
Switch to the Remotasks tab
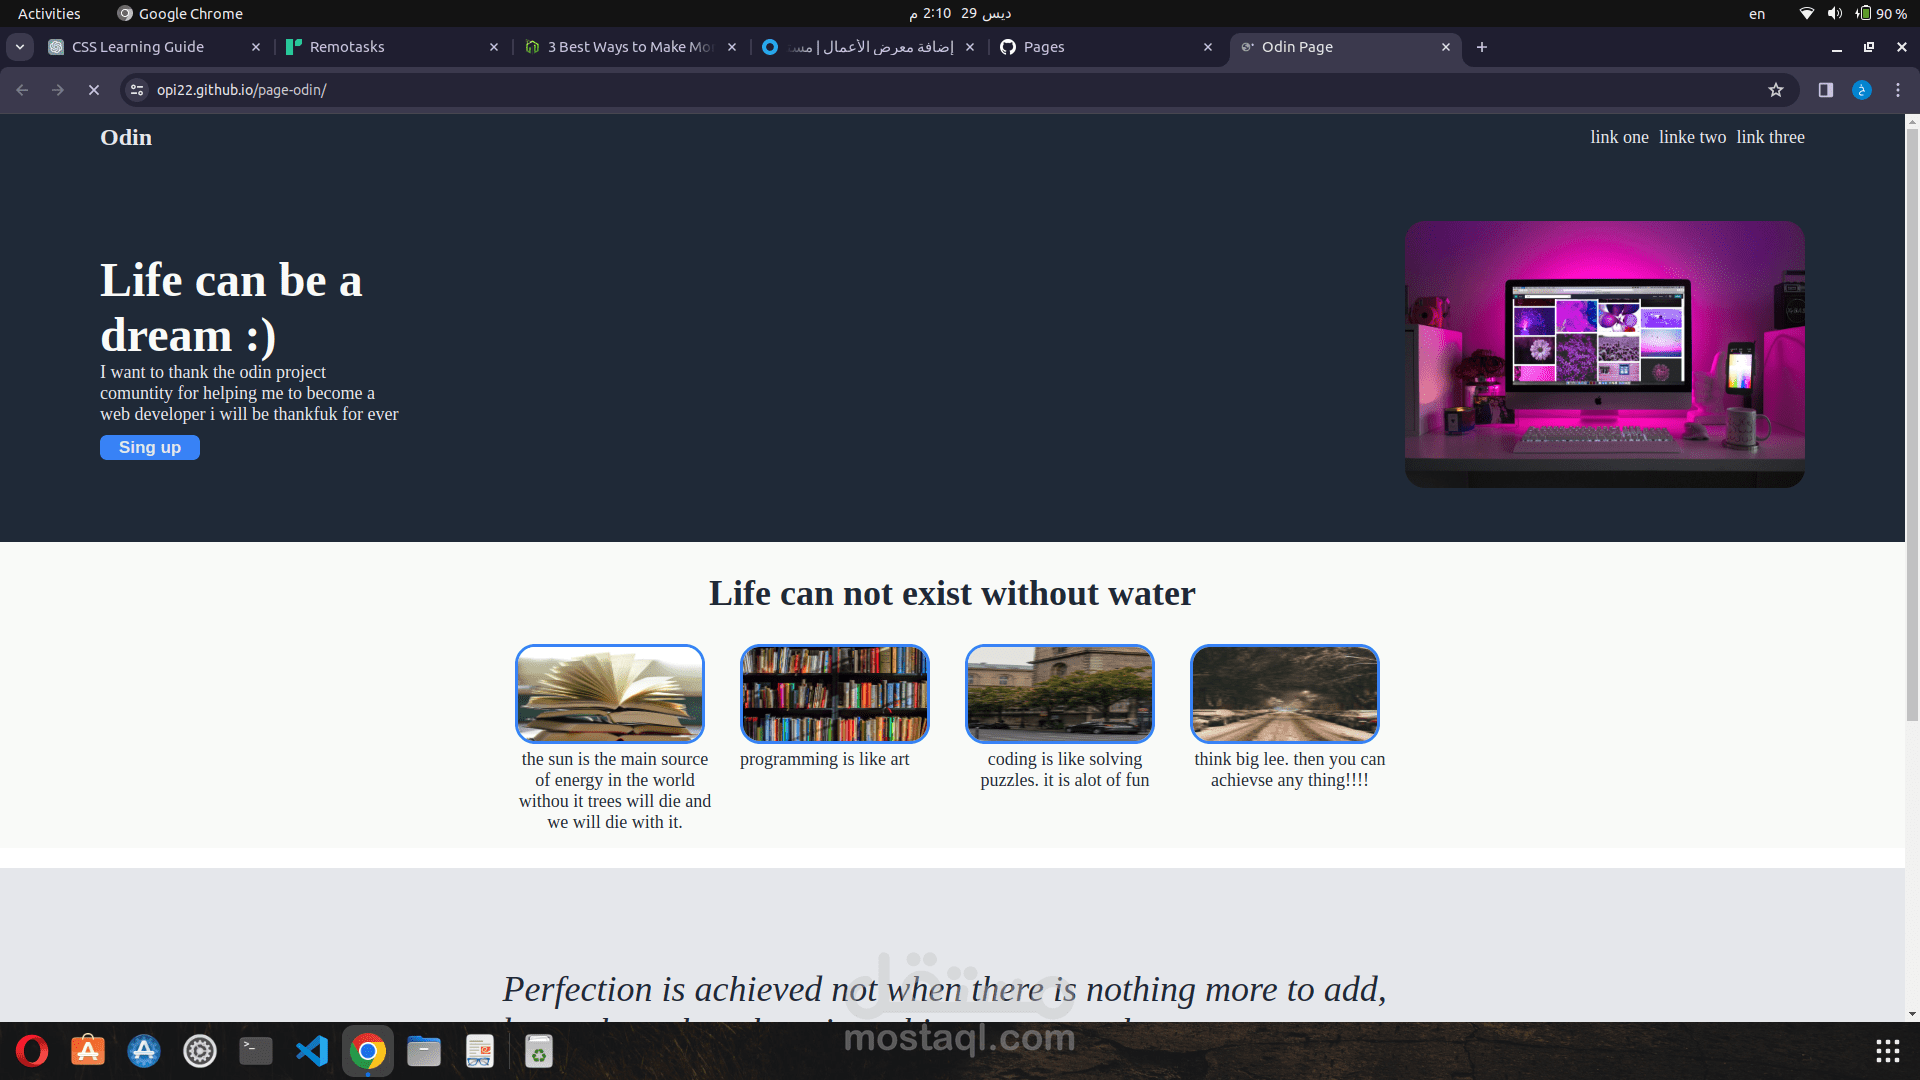coord(392,47)
